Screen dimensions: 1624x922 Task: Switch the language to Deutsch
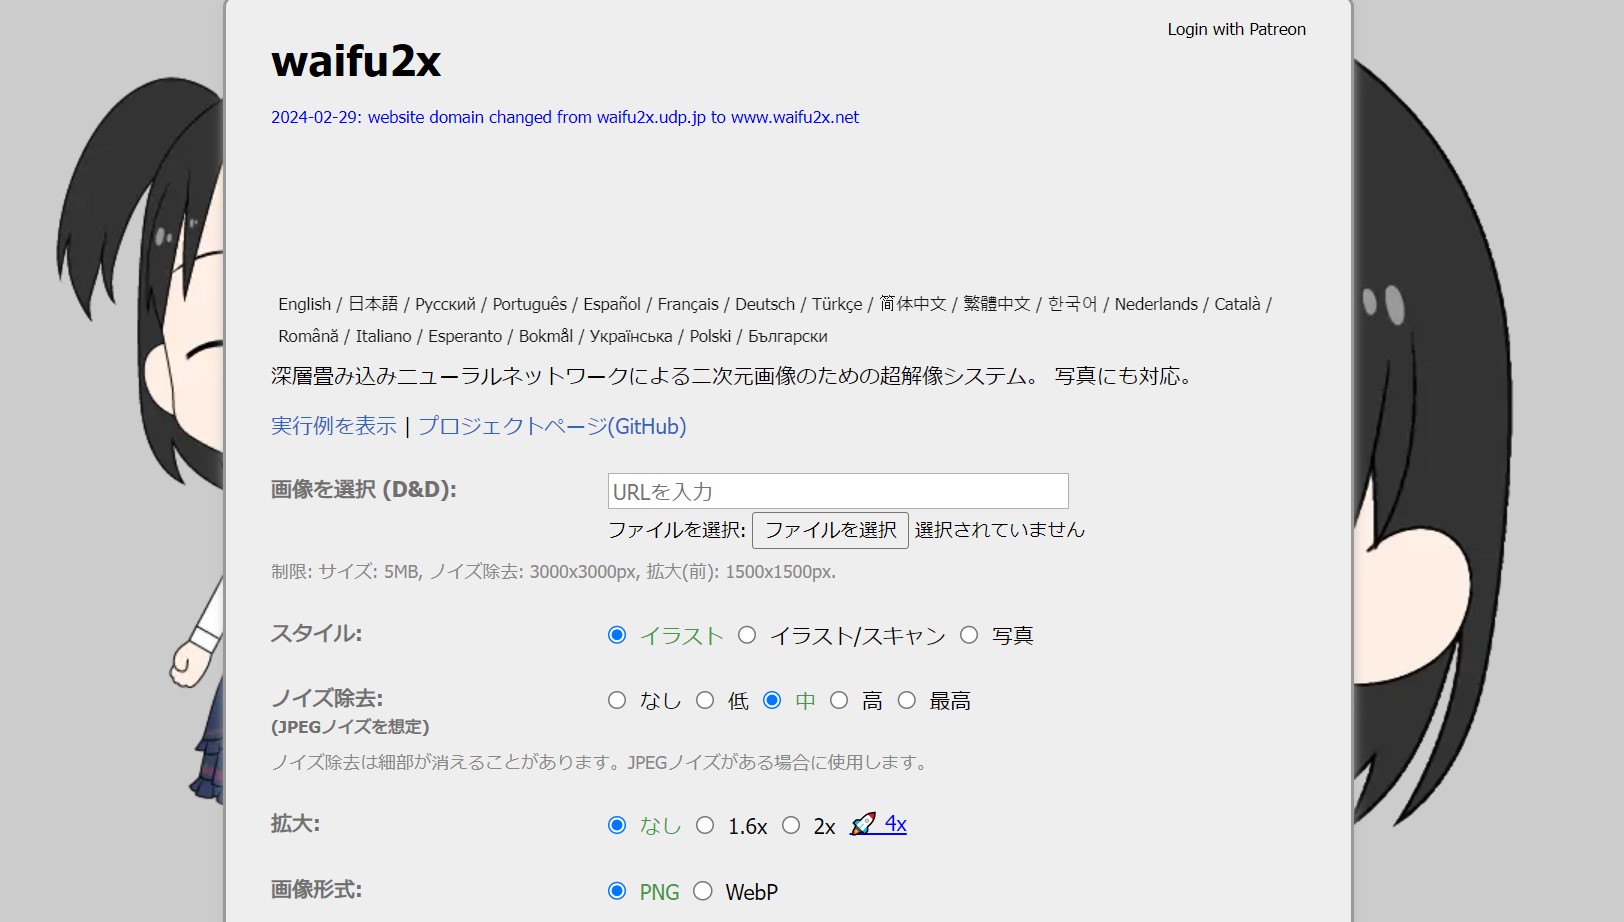[x=764, y=304]
